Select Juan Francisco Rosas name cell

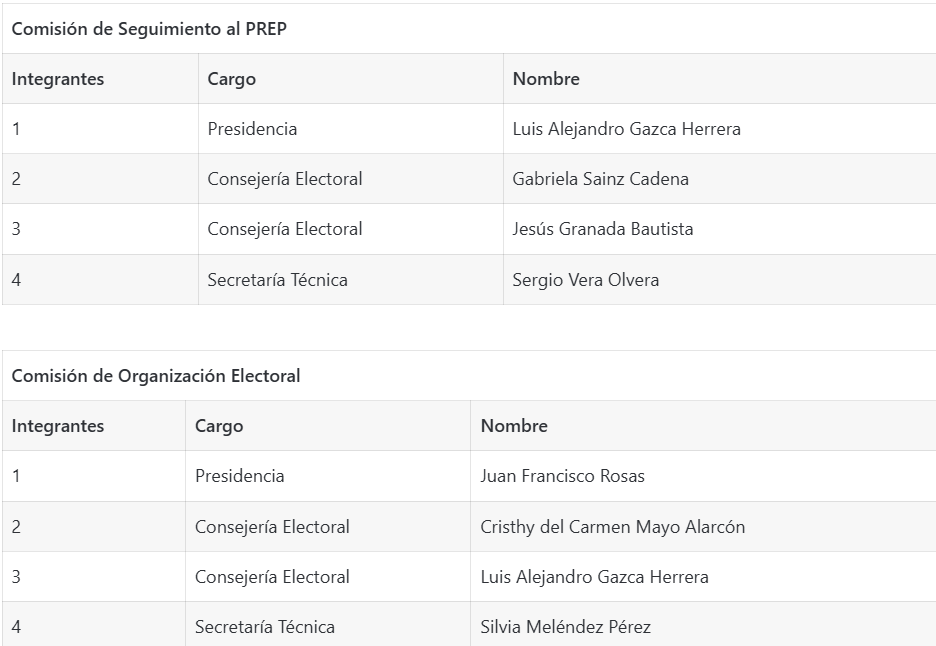[x=703, y=476]
